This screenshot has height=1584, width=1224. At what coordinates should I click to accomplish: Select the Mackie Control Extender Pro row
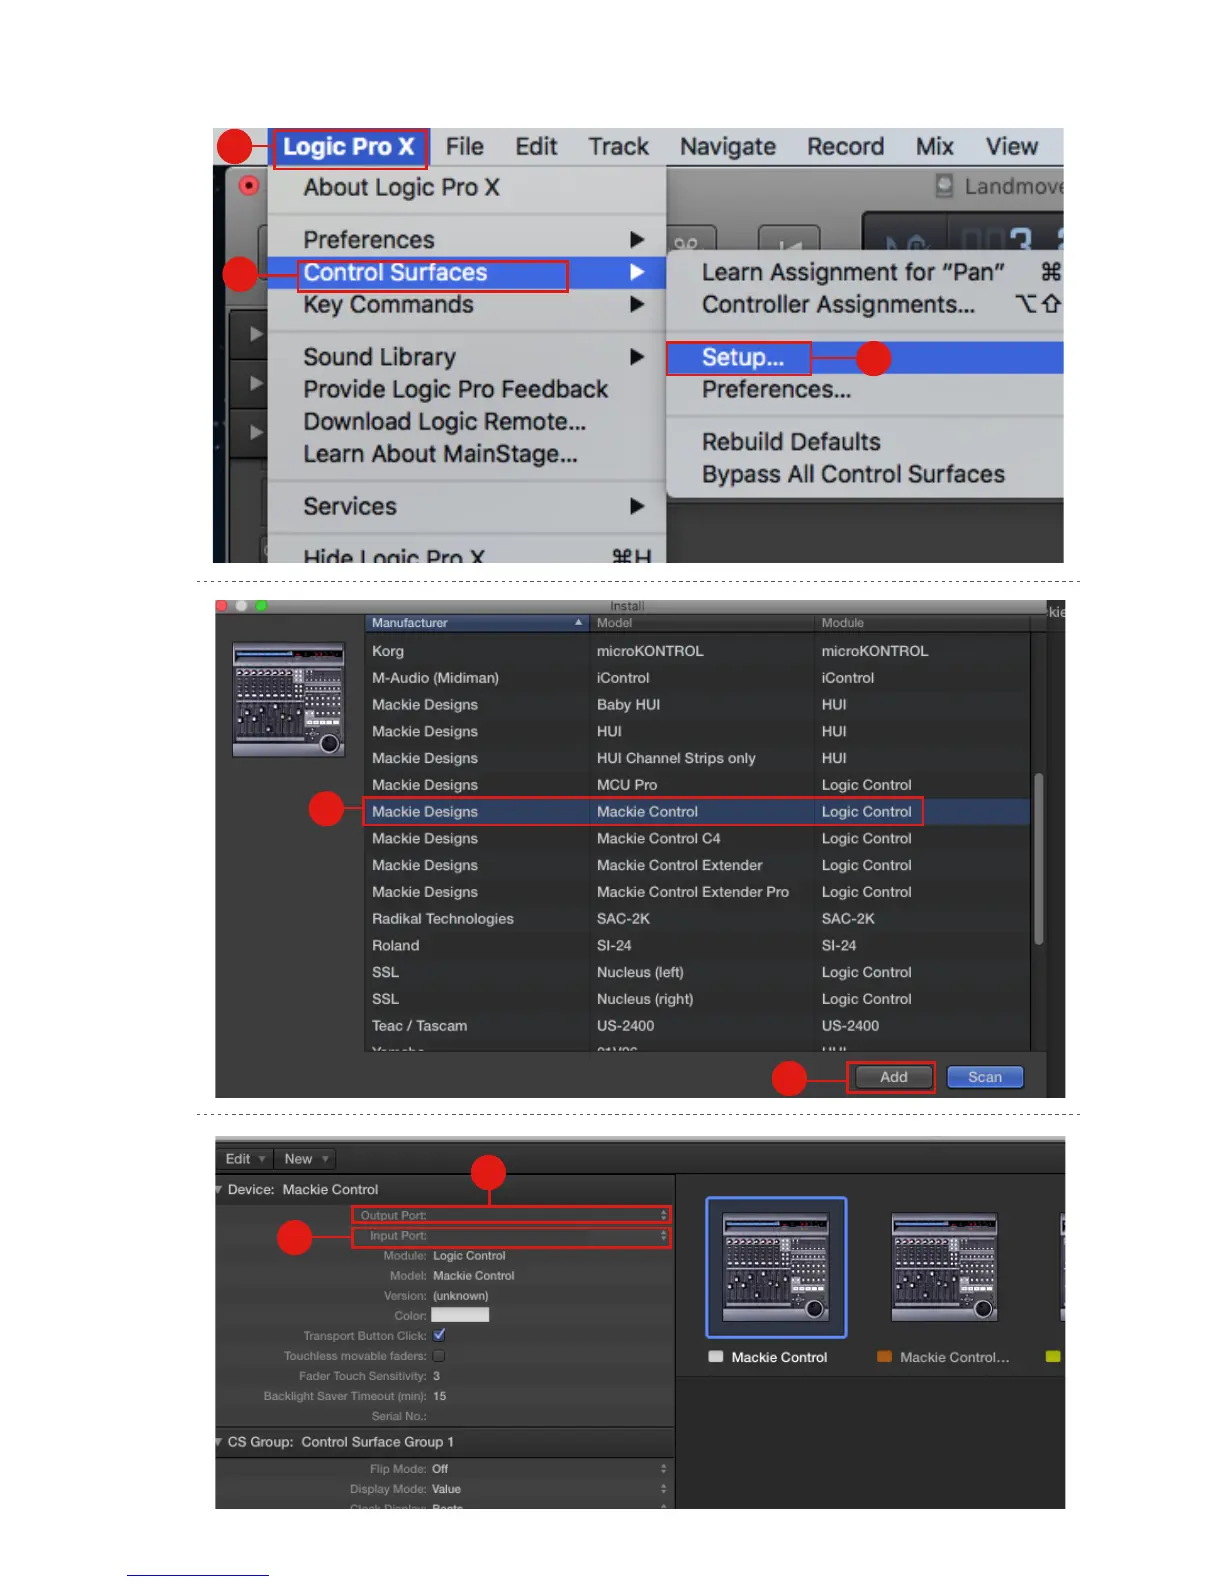pyautogui.click(x=697, y=892)
